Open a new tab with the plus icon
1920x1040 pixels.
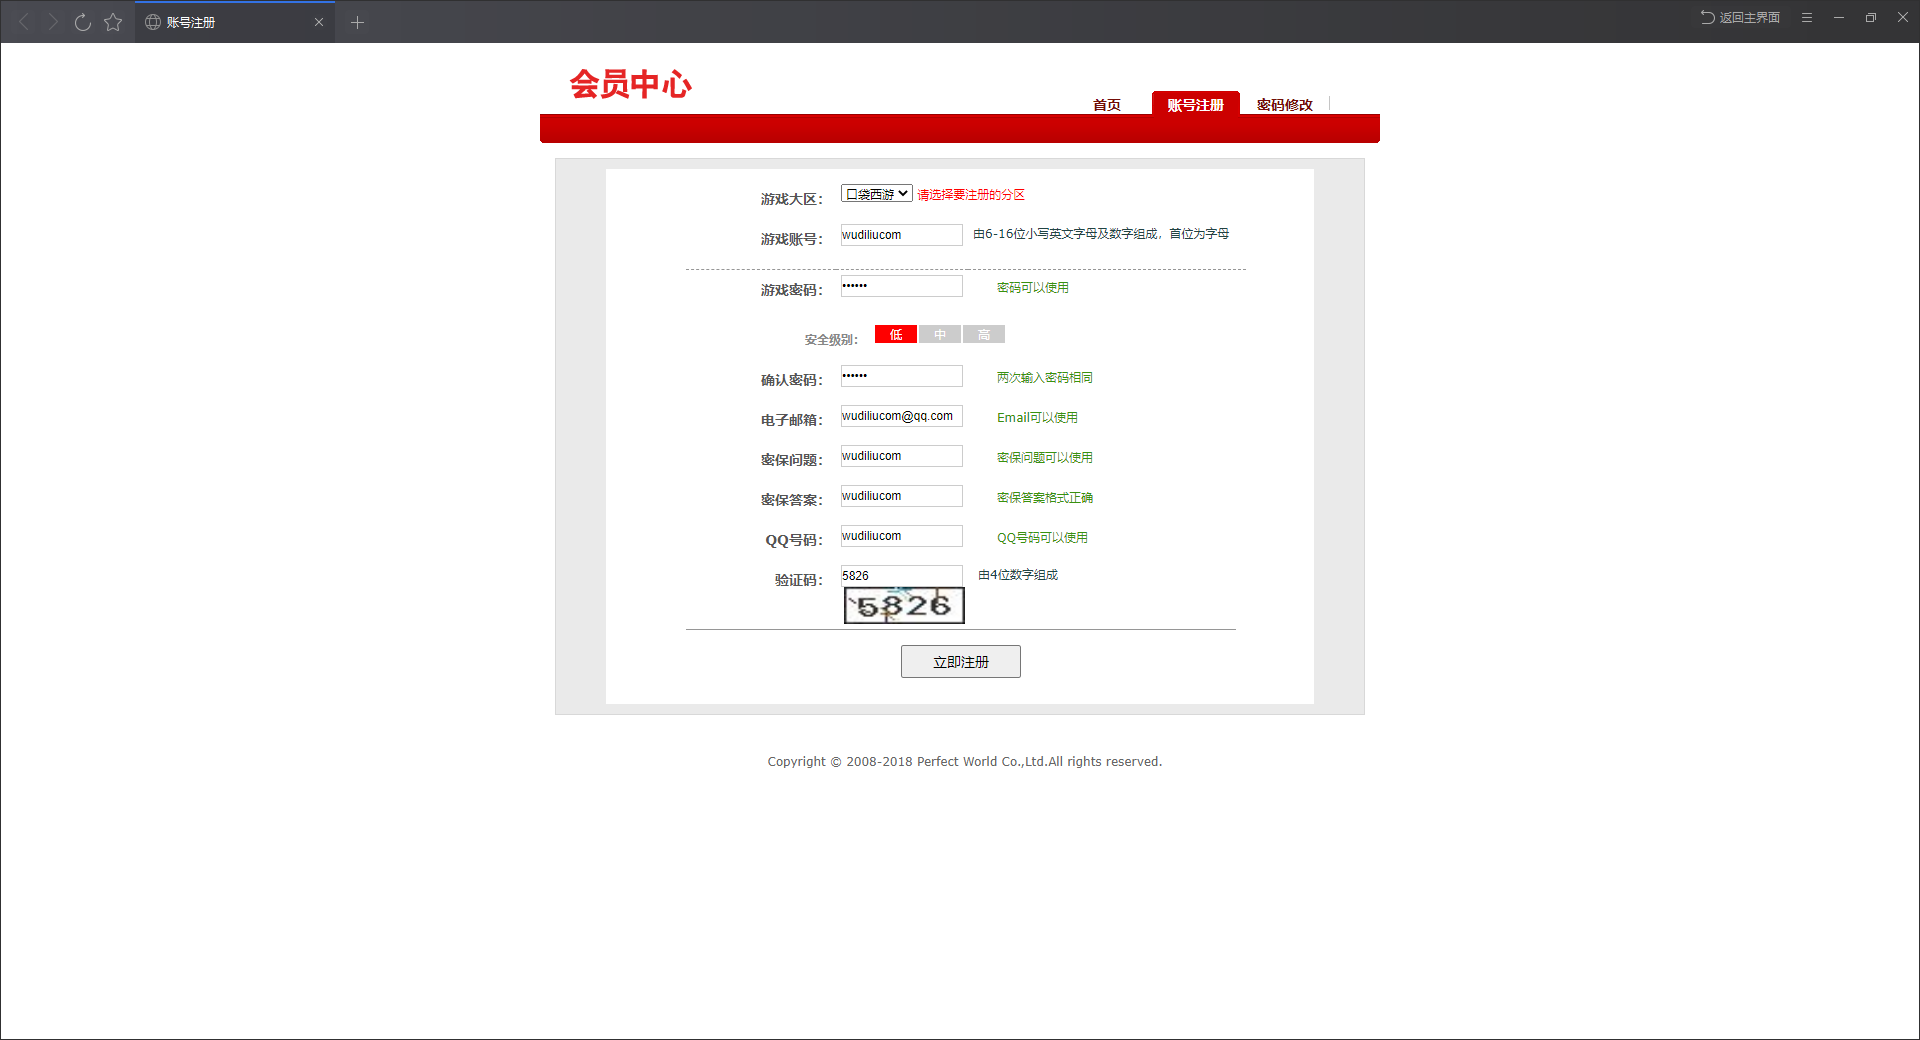[x=357, y=22]
